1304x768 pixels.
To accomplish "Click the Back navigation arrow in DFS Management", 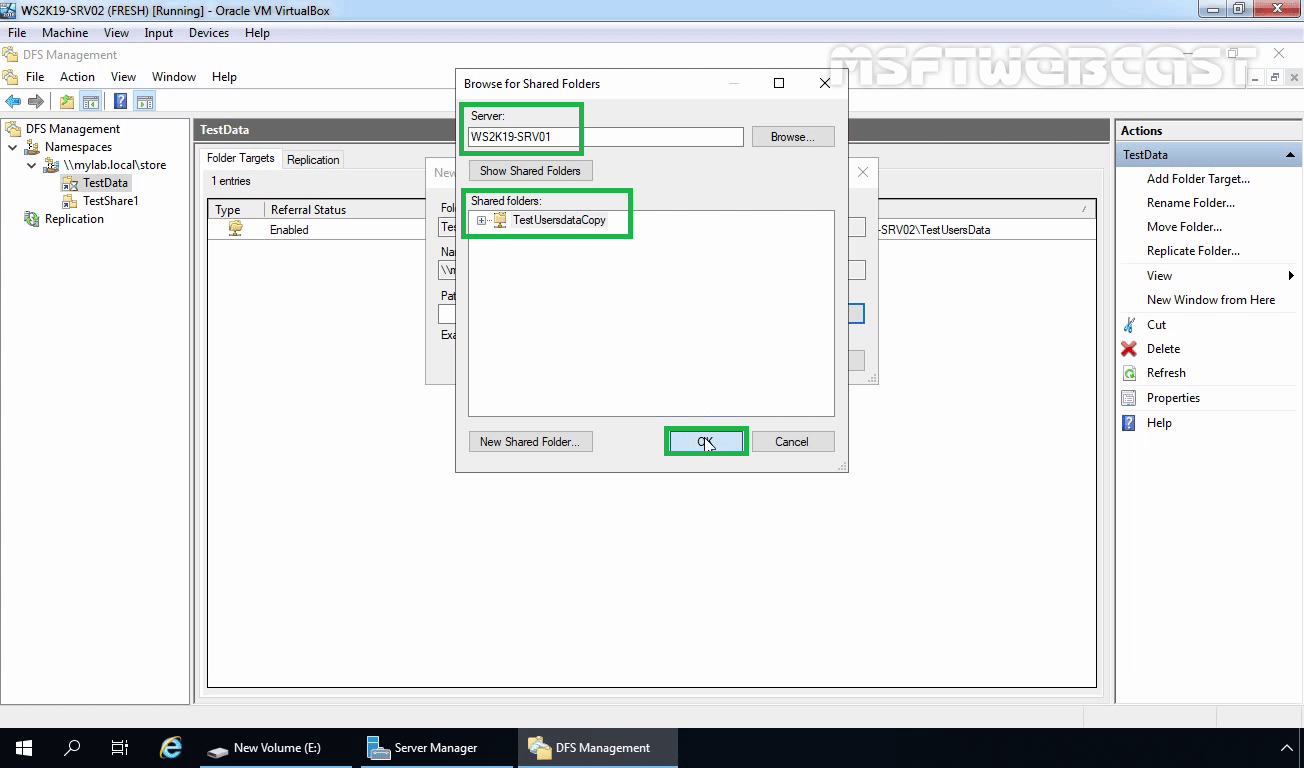I will 13,100.
